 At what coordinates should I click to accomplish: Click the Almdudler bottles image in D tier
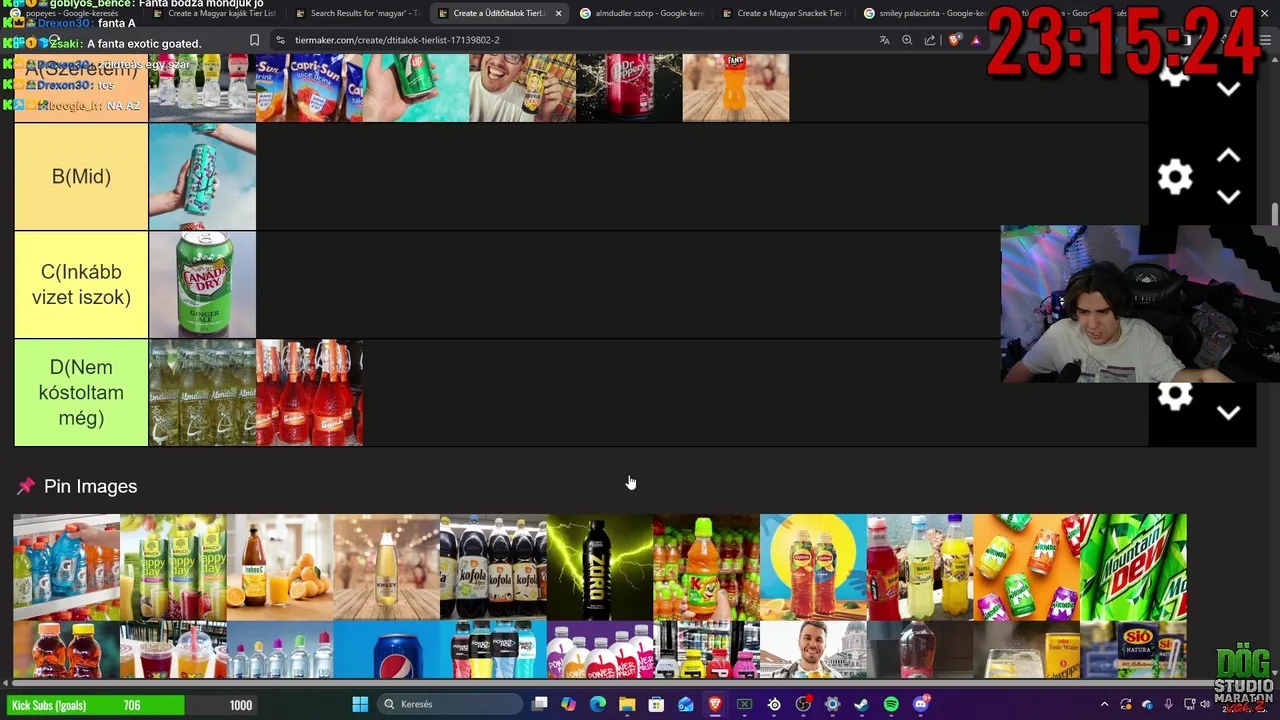coord(202,393)
